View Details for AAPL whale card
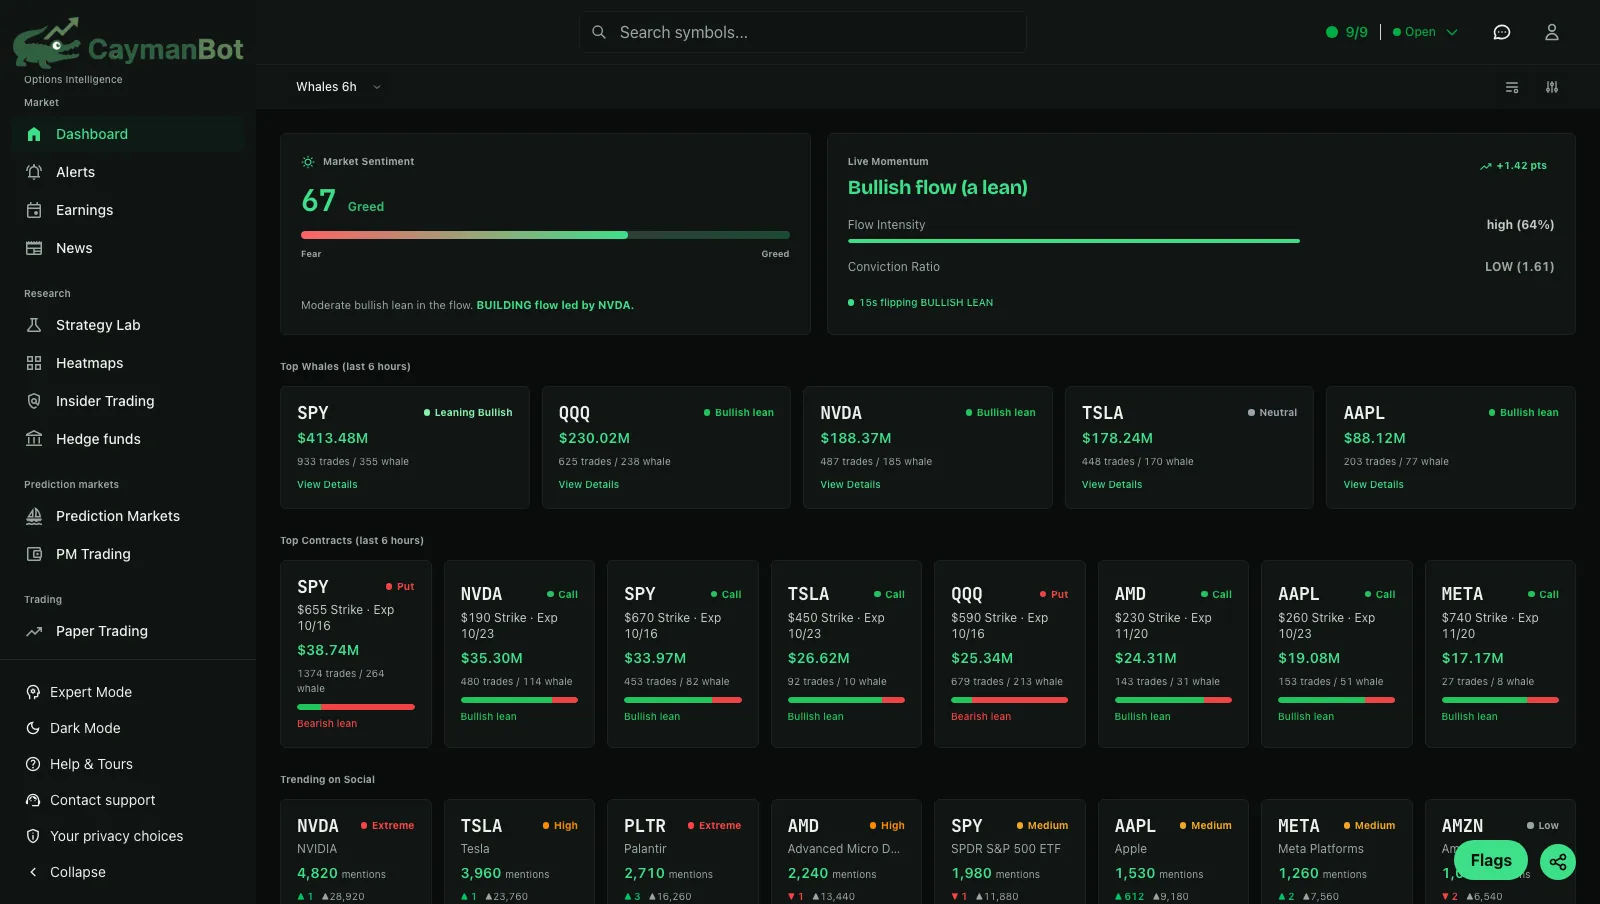The width and height of the screenshot is (1600, 904). 1373,485
